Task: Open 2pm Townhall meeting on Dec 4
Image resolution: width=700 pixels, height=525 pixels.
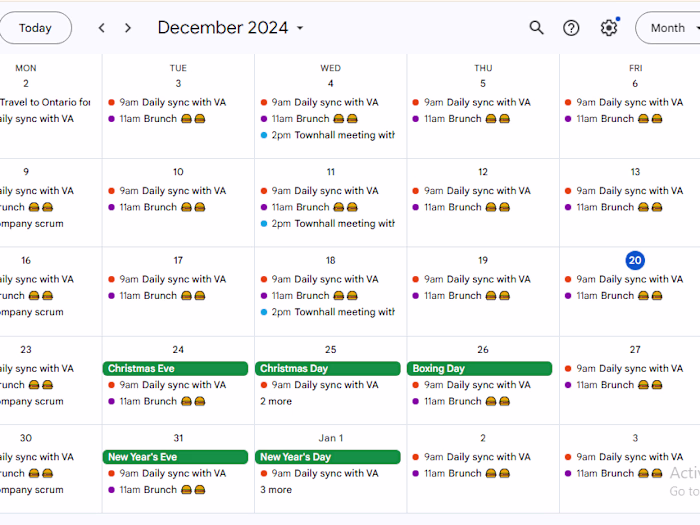Action: click(328, 135)
